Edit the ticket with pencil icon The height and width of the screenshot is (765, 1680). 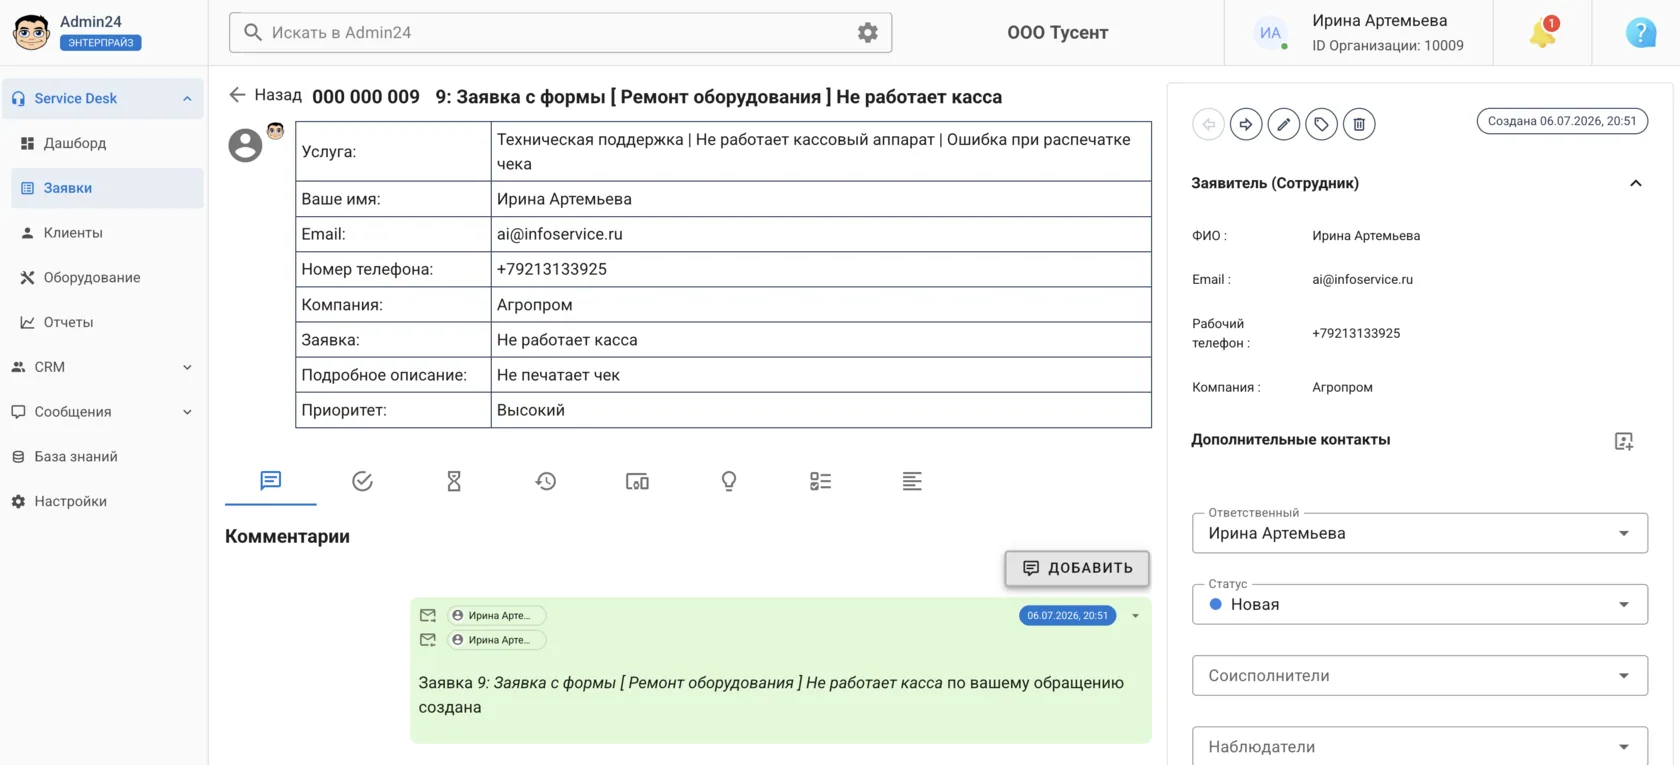[1284, 124]
